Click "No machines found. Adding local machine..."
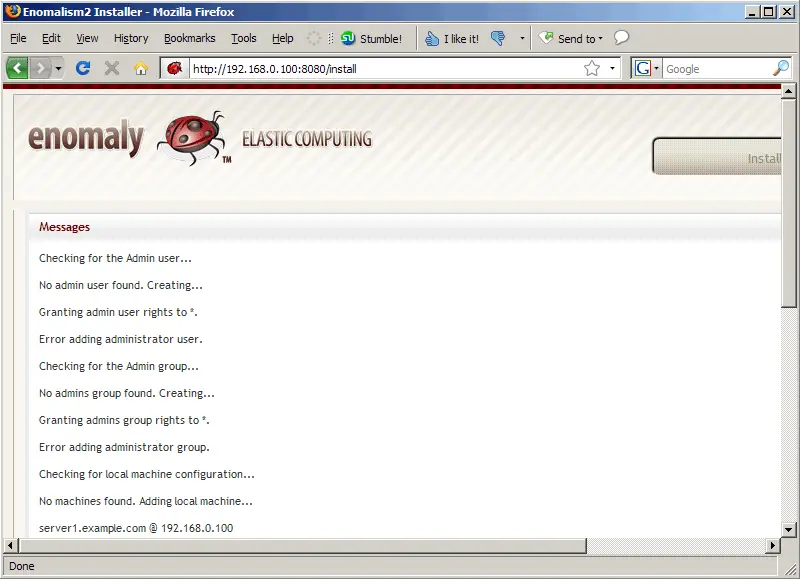The width and height of the screenshot is (800, 579). [146, 501]
